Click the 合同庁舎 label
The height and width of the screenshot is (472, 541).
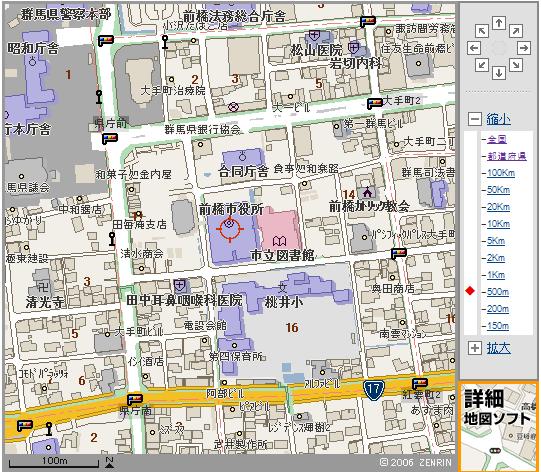click(244, 171)
